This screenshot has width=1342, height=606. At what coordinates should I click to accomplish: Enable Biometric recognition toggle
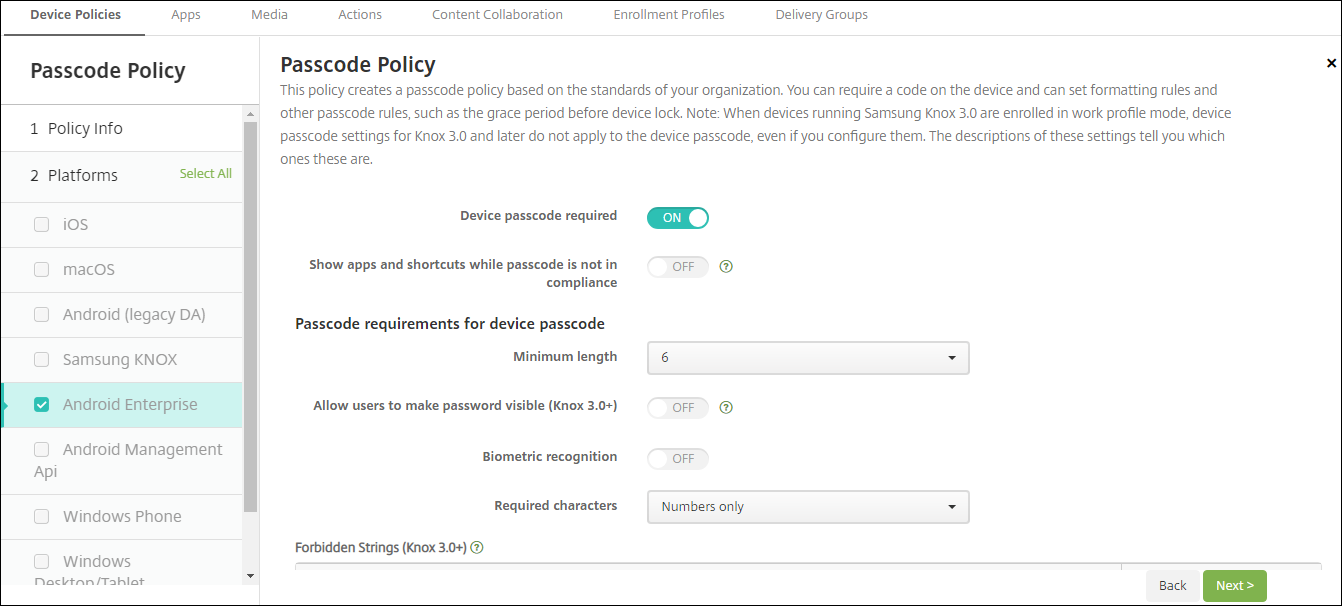tap(678, 459)
